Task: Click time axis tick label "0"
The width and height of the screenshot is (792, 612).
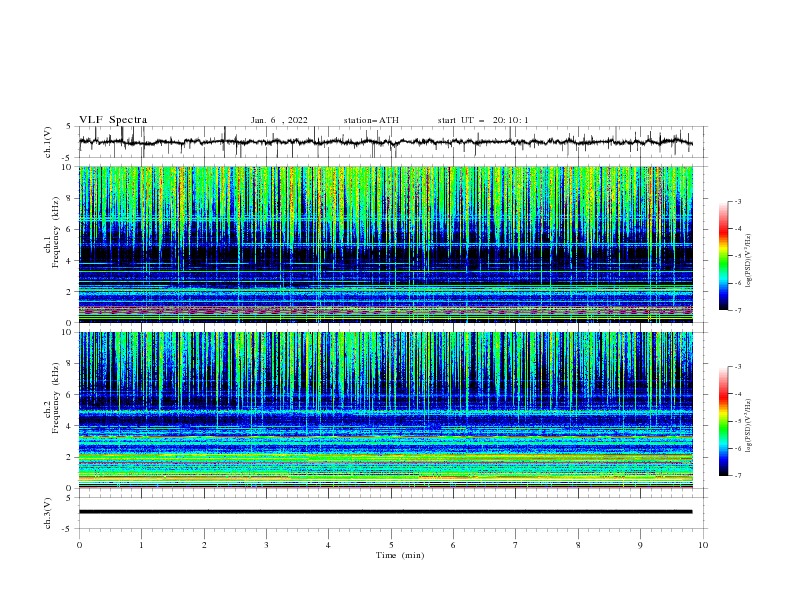Action: point(79,545)
